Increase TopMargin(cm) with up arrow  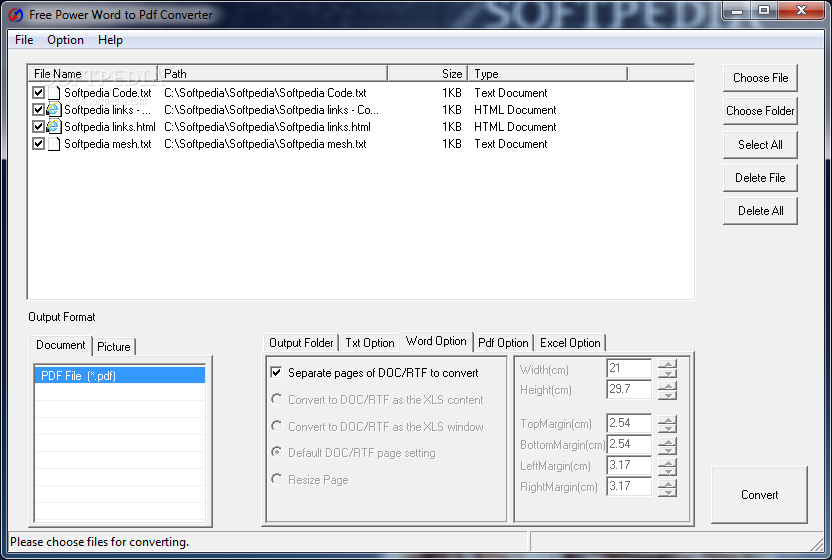[668, 419]
